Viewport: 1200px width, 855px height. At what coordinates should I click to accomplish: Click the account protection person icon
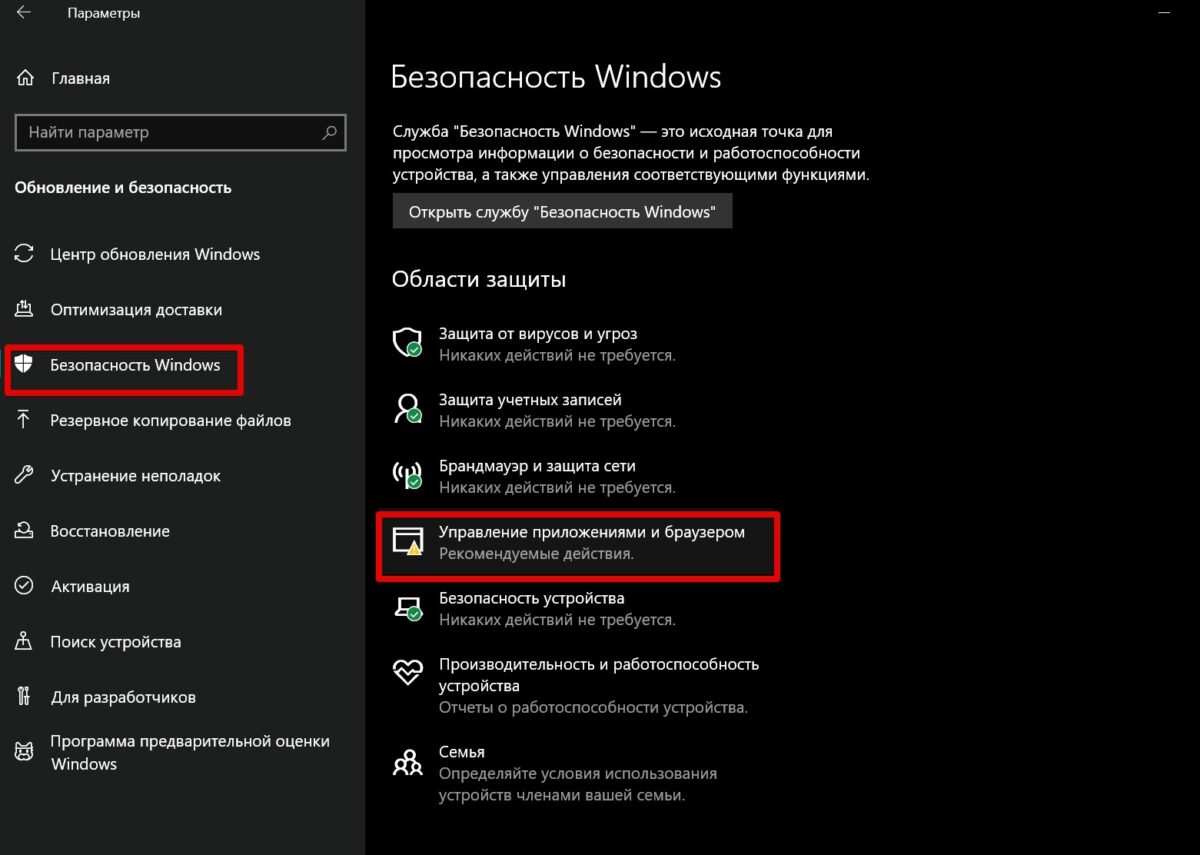coord(407,409)
